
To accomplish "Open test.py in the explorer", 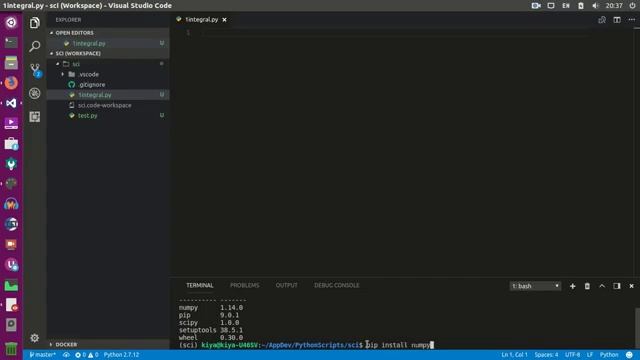I will click(x=88, y=116).
